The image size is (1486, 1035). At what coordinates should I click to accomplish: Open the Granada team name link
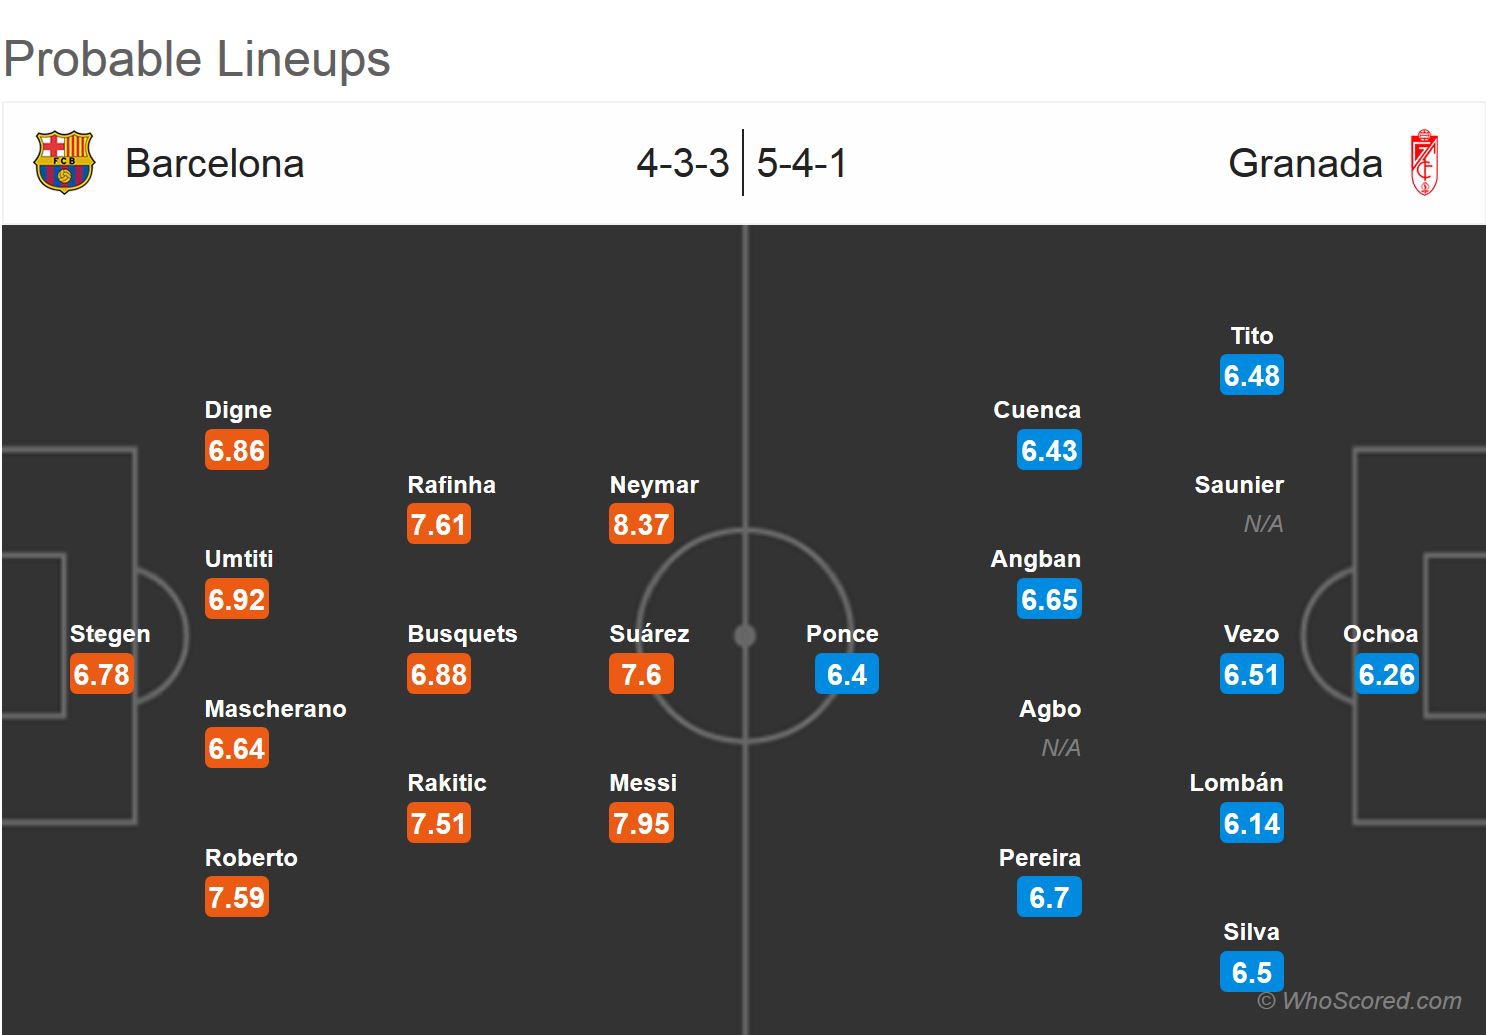point(1305,163)
